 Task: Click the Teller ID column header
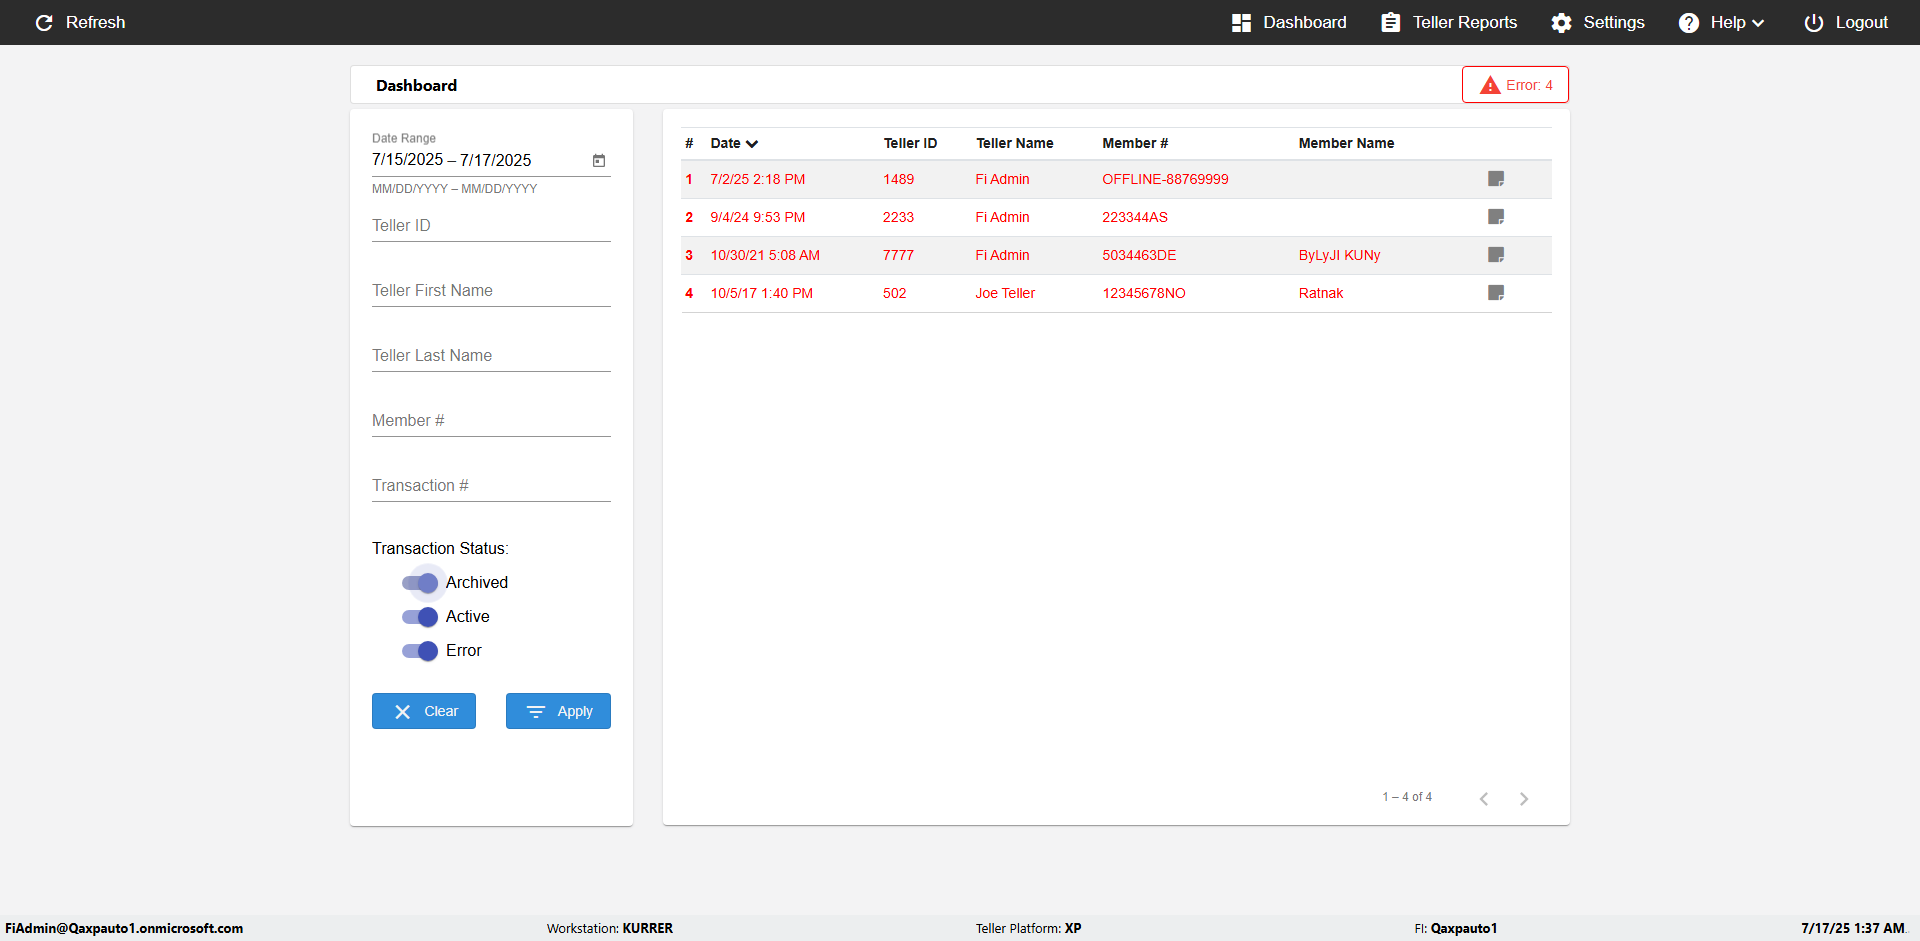910,143
